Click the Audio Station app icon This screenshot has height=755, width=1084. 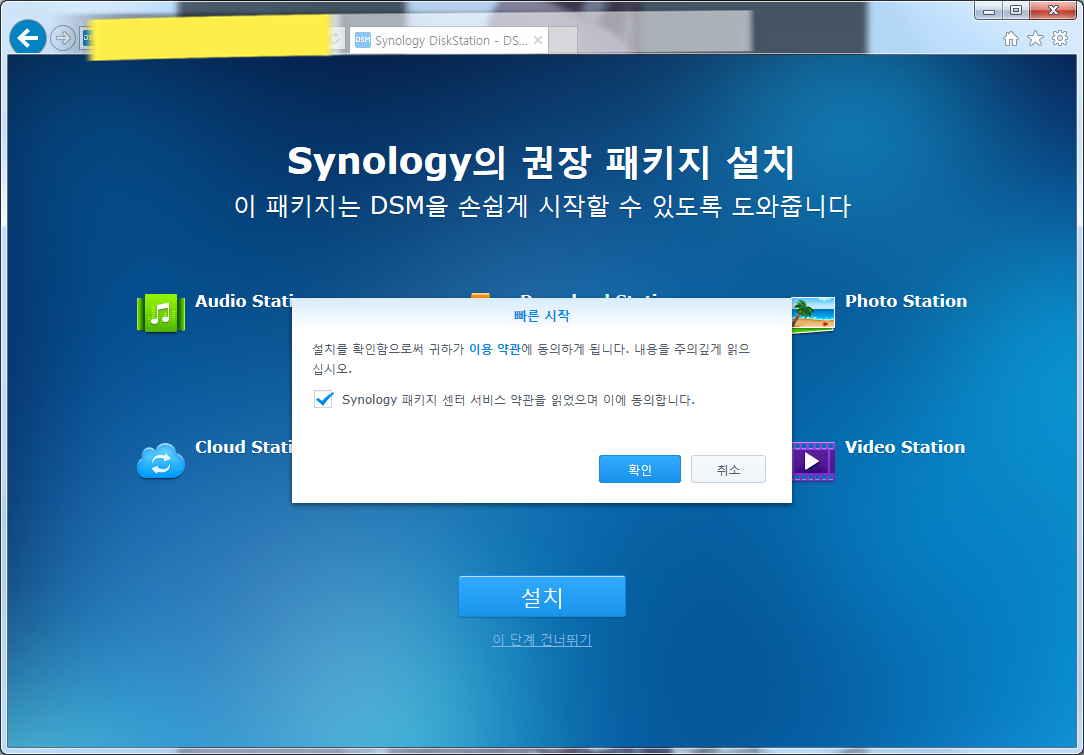coord(160,312)
